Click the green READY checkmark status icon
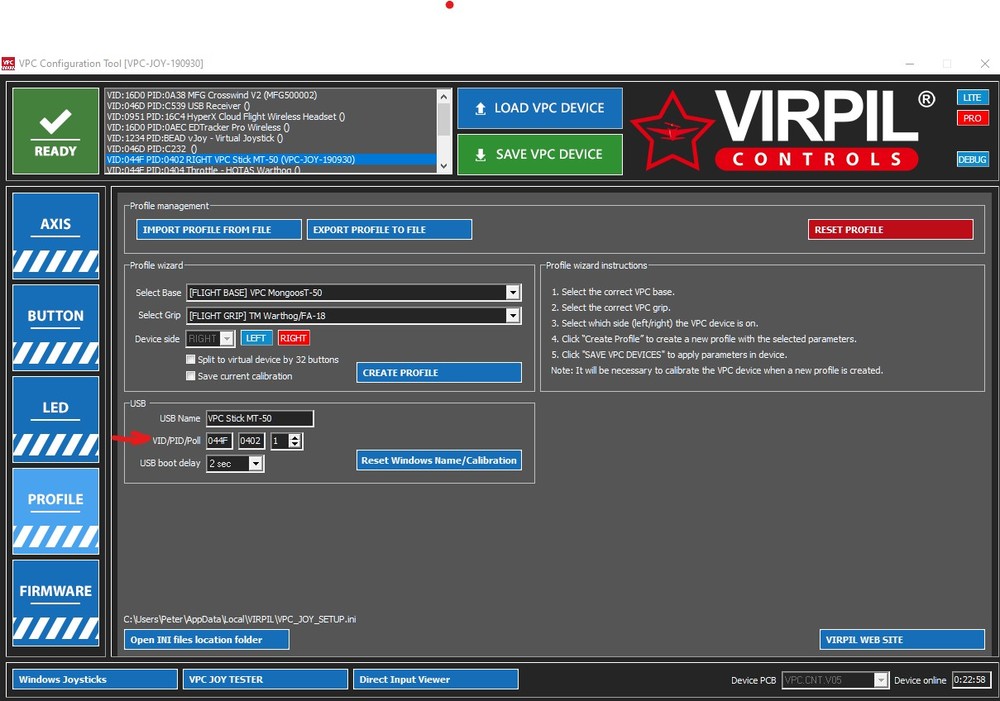This screenshot has width=1000, height=701. (x=55, y=131)
